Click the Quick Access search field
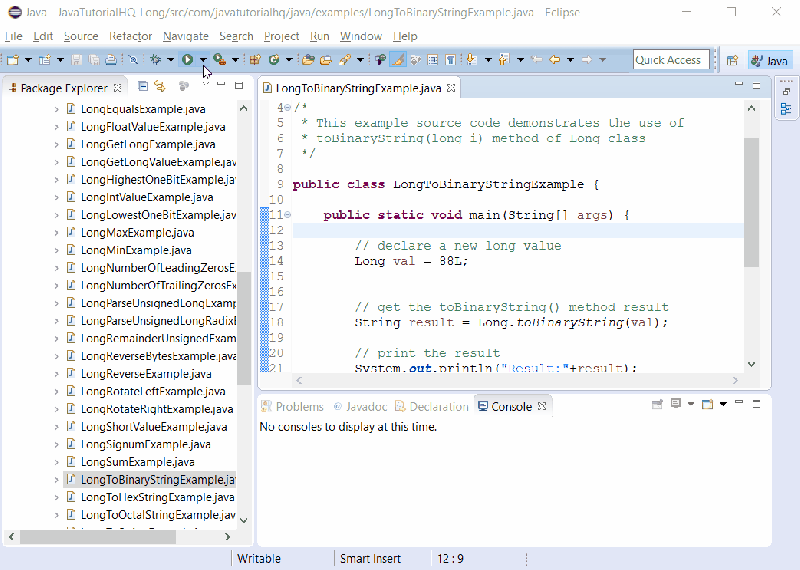The image size is (800, 570). [x=671, y=60]
